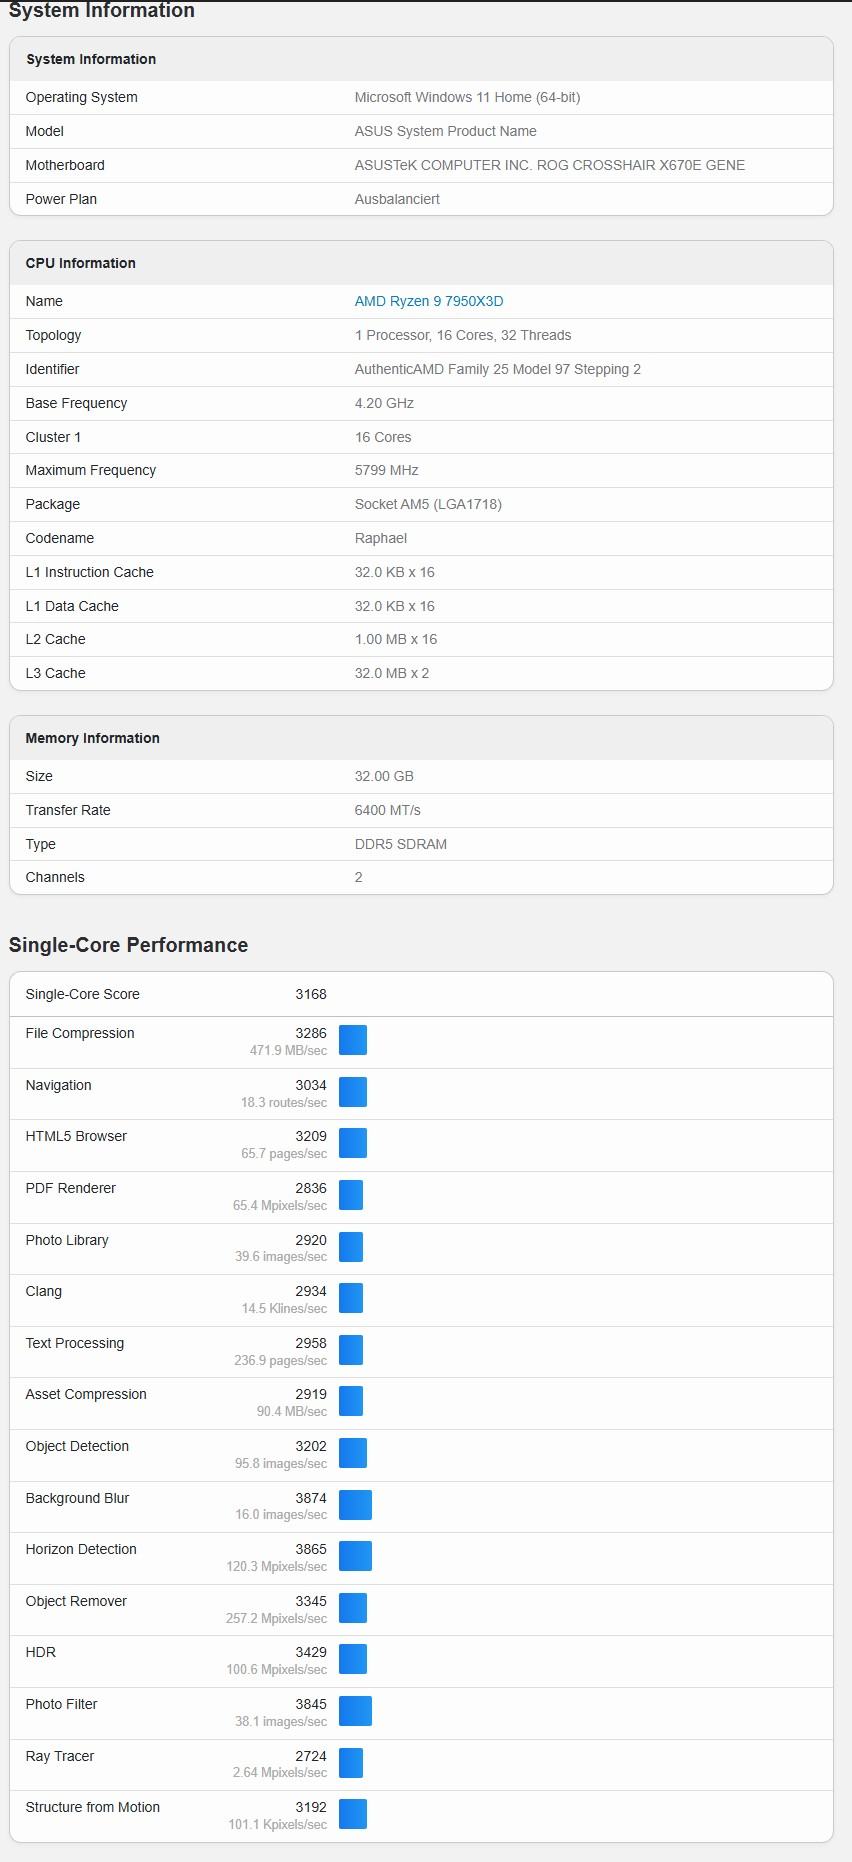Viewport: 852px width, 1862px height.
Task: Click the Horizon Detection row label
Action: pos(81,1549)
